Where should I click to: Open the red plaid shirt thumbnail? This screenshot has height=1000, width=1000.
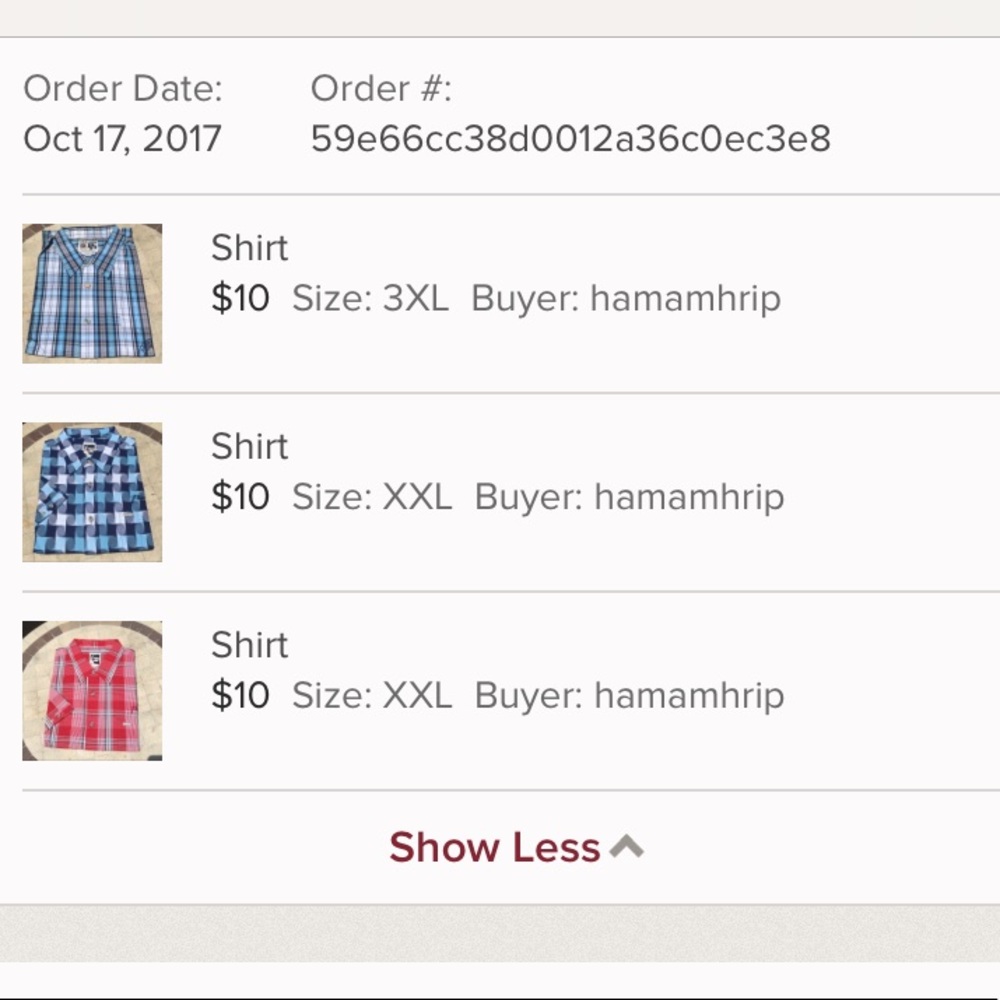point(91,690)
